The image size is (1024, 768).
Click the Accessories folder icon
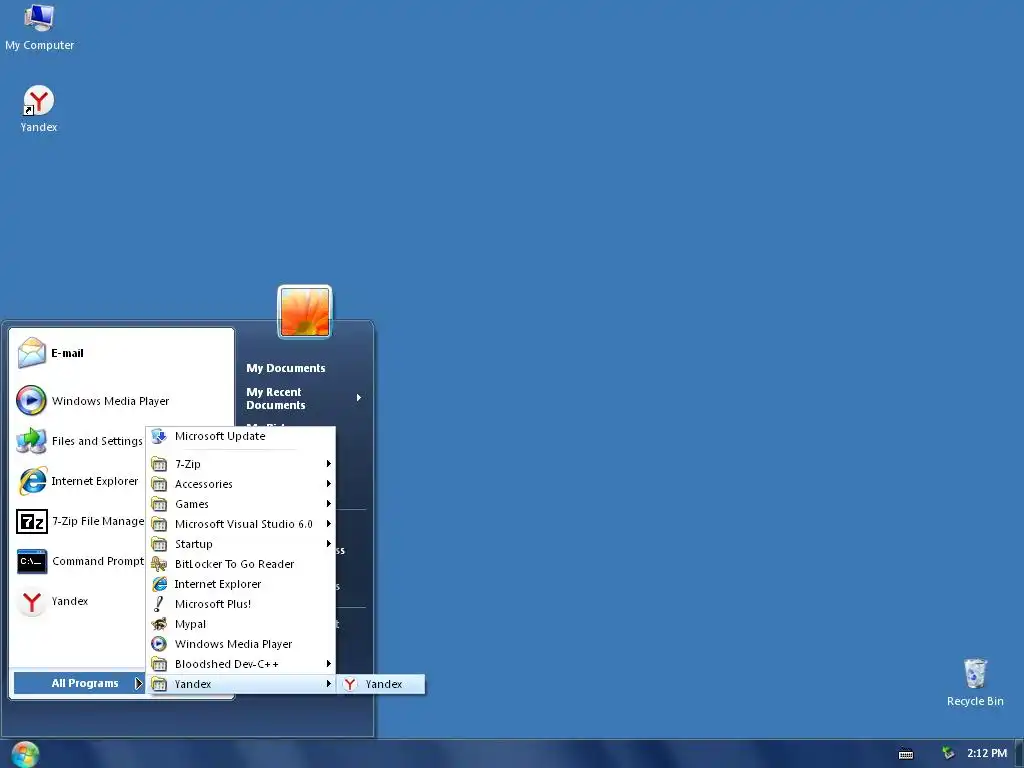click(x=159, y=484)
